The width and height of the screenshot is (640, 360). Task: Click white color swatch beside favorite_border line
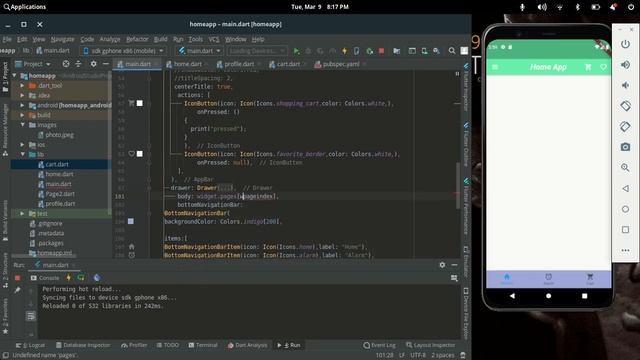pos(140,154)
